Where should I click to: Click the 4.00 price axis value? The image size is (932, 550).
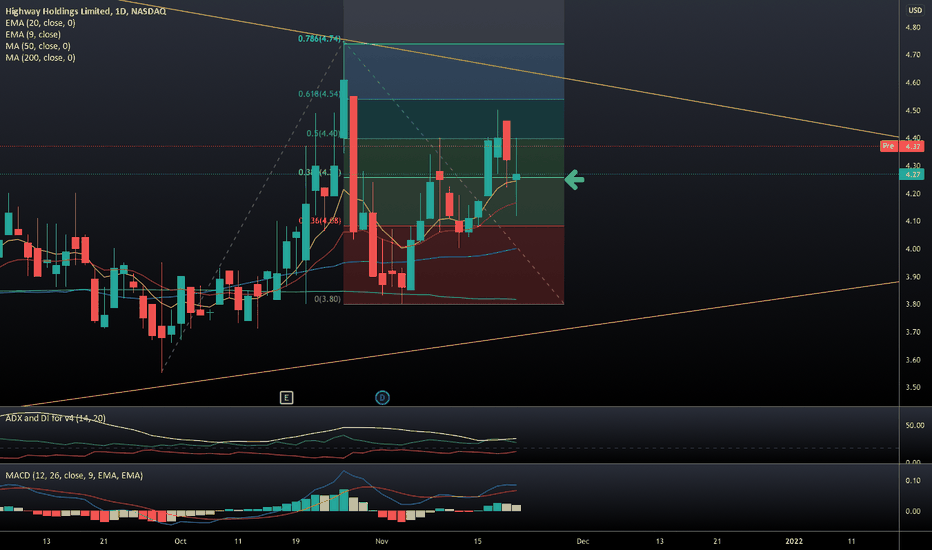click(x=913, y=249)
